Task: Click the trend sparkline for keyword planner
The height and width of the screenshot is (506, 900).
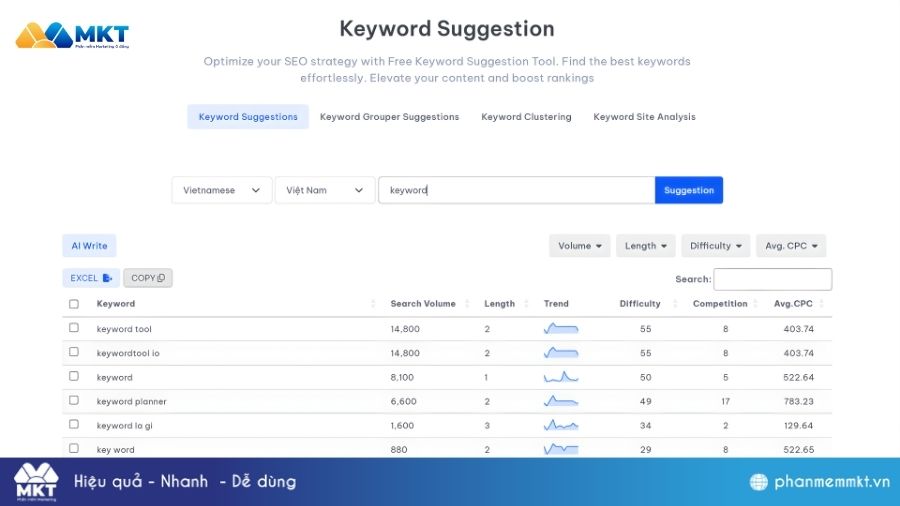Action: 561,401
